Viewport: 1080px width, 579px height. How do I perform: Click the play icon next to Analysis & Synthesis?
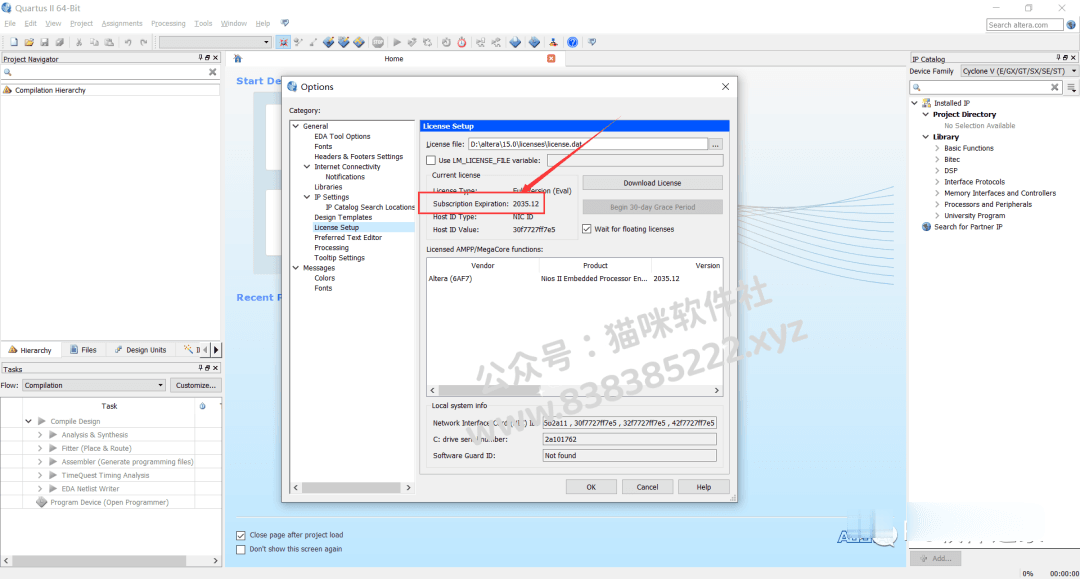(53, 434)
